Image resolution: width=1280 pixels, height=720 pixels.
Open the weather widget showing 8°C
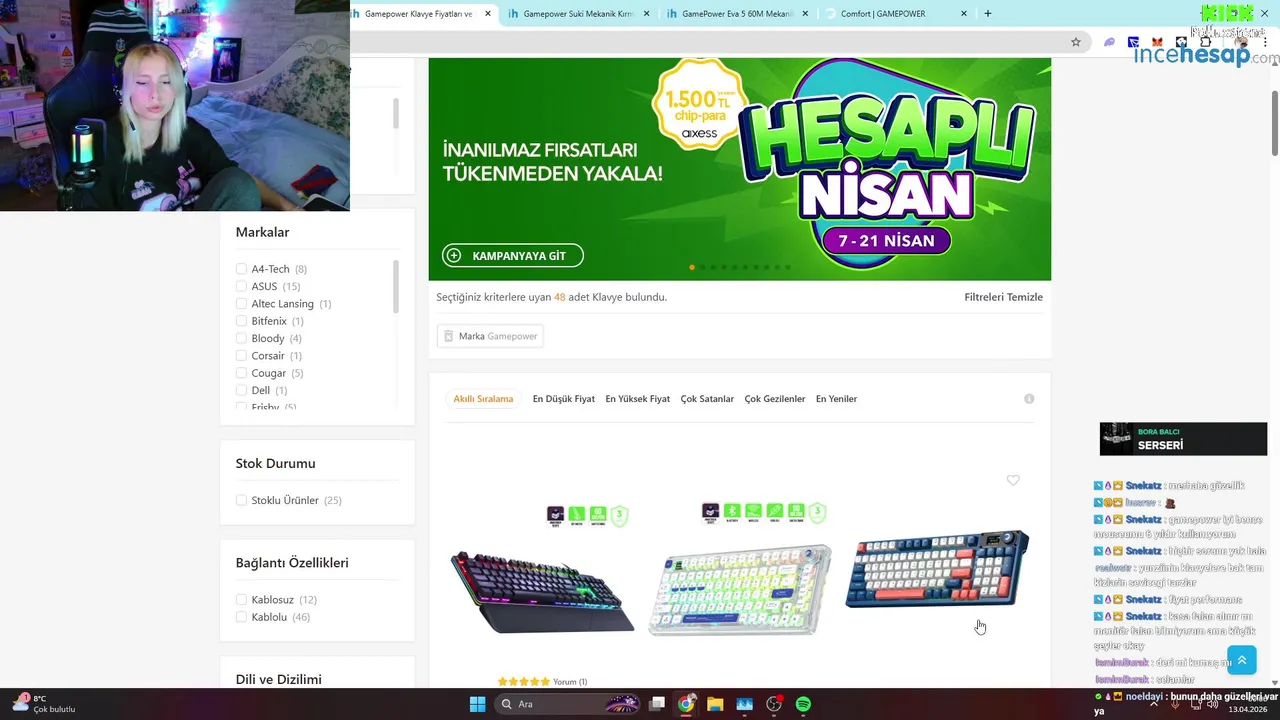coord(45,704)
